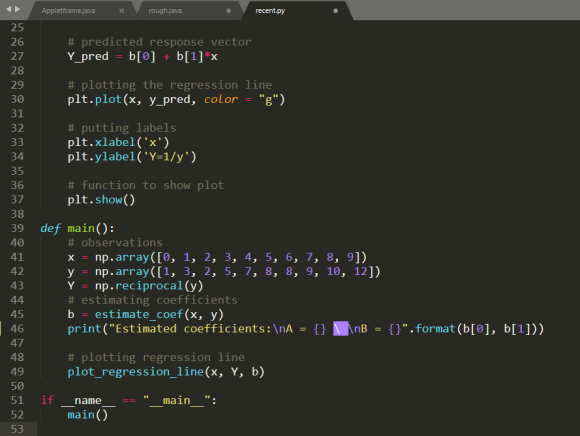The height and width of the screenshot is (436, 580).
Task: Click line number 27 in the gutter
Action: [17, 56]
